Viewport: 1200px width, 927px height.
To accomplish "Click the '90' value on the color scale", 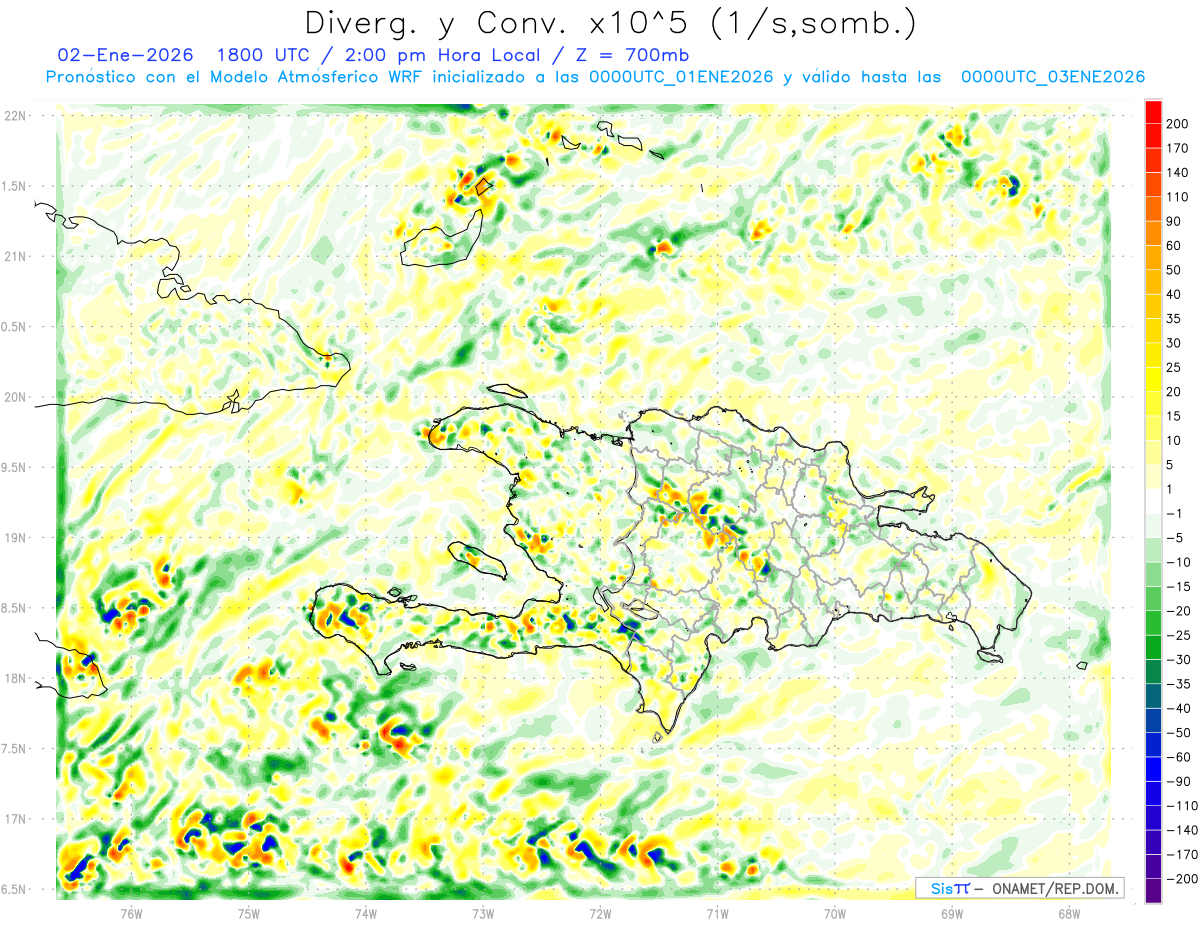I will click(1175, 221).
